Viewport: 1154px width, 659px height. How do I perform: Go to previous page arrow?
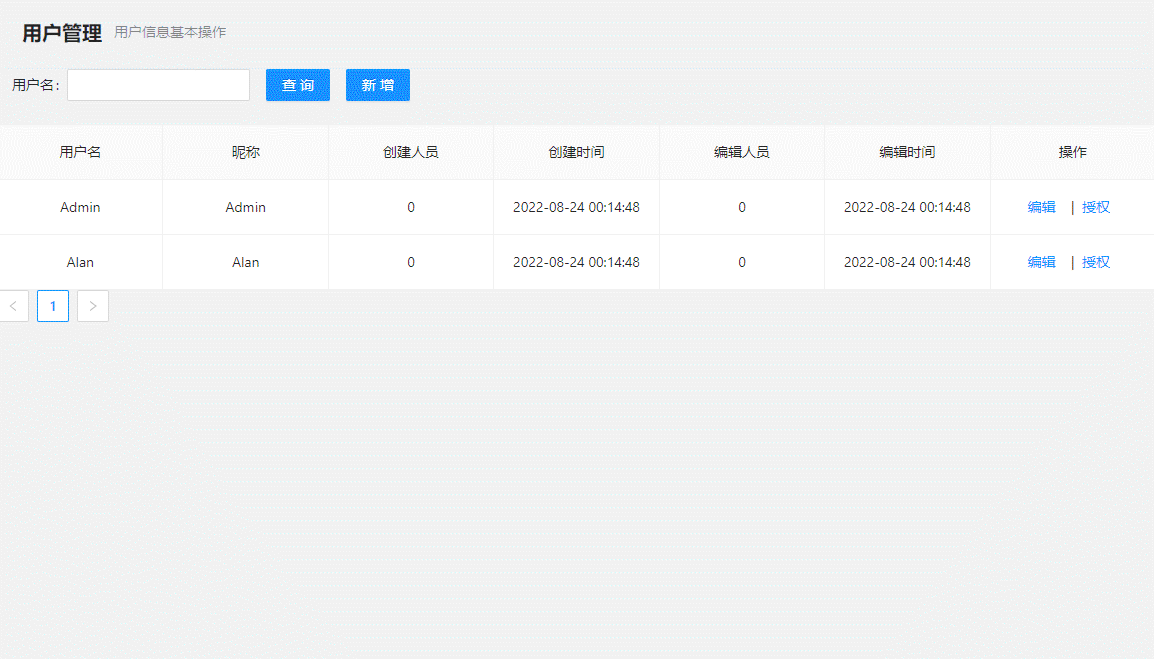(13, 306)
